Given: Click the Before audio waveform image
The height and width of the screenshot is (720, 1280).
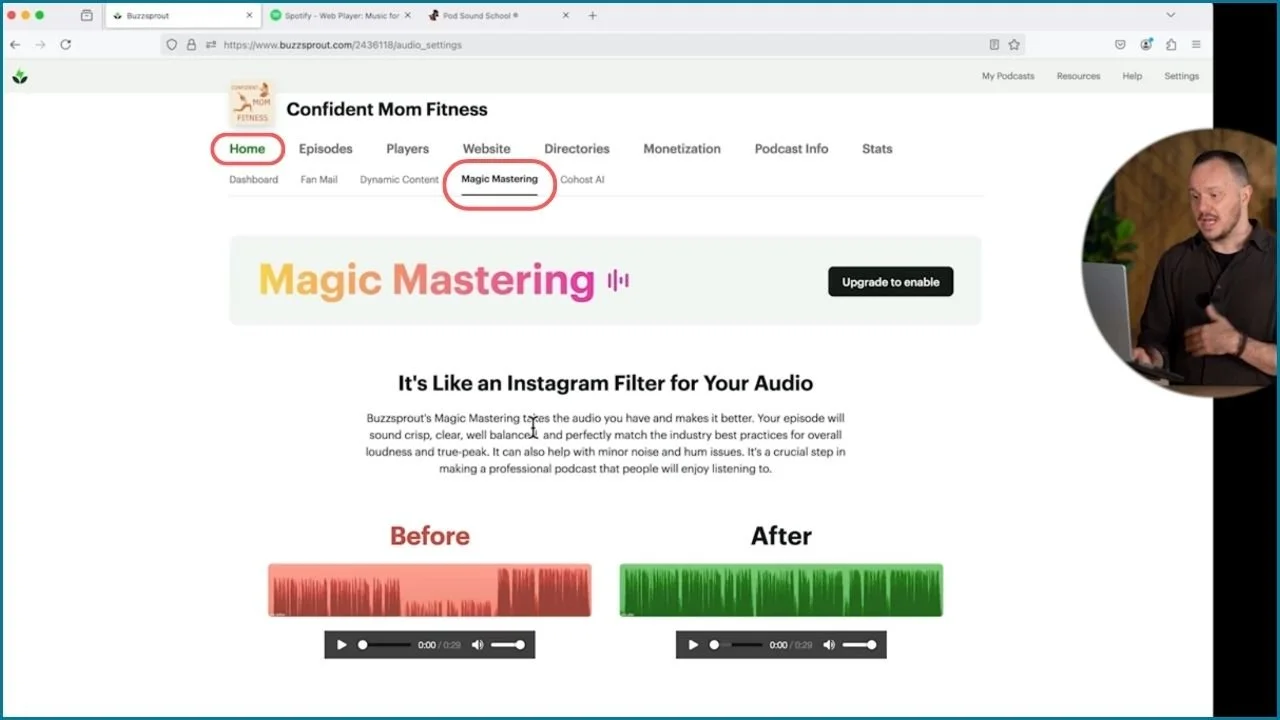Looking at the screenshot, I should 430,590.
